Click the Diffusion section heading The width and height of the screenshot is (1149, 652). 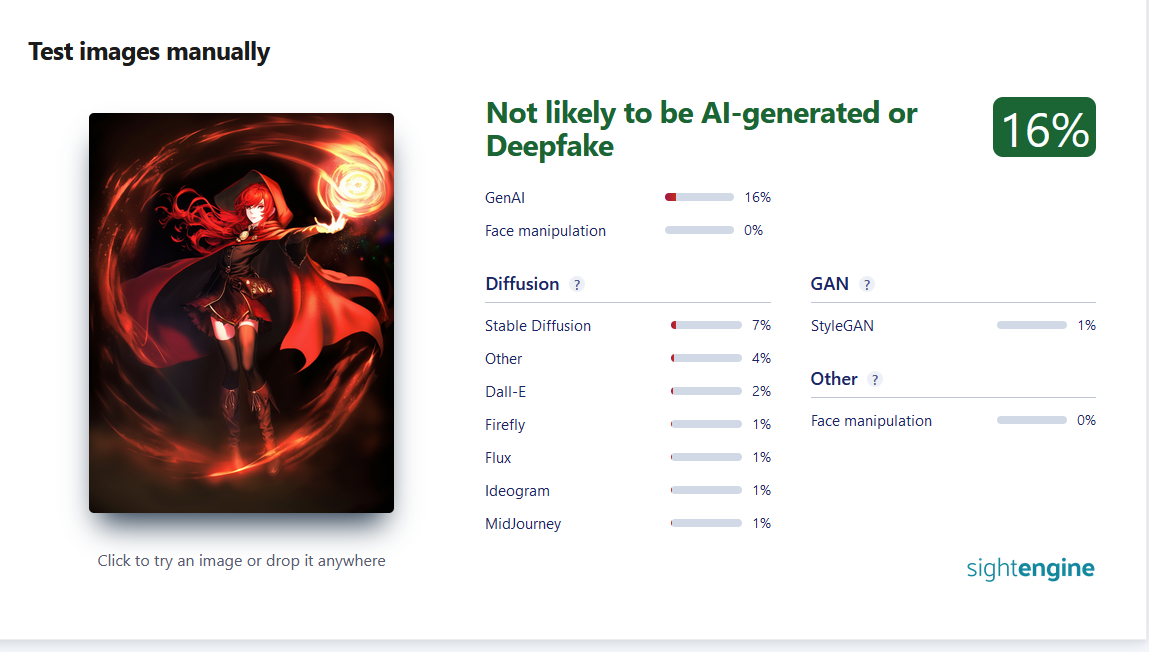tap(522, 284)
